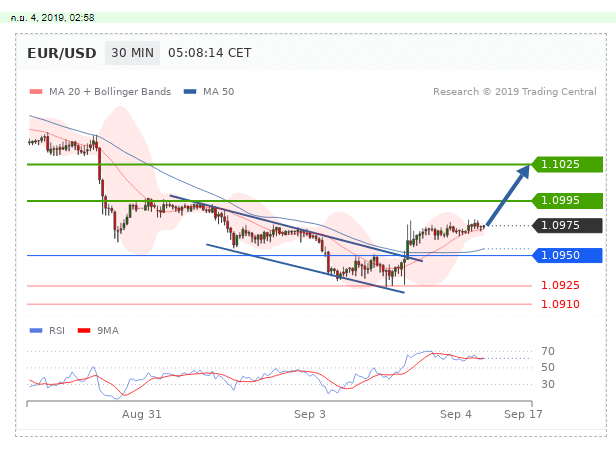The height and width of the screenshot is (454, 616).
Task: Click the 1.0910 support level label
Action: coord(560,304)
